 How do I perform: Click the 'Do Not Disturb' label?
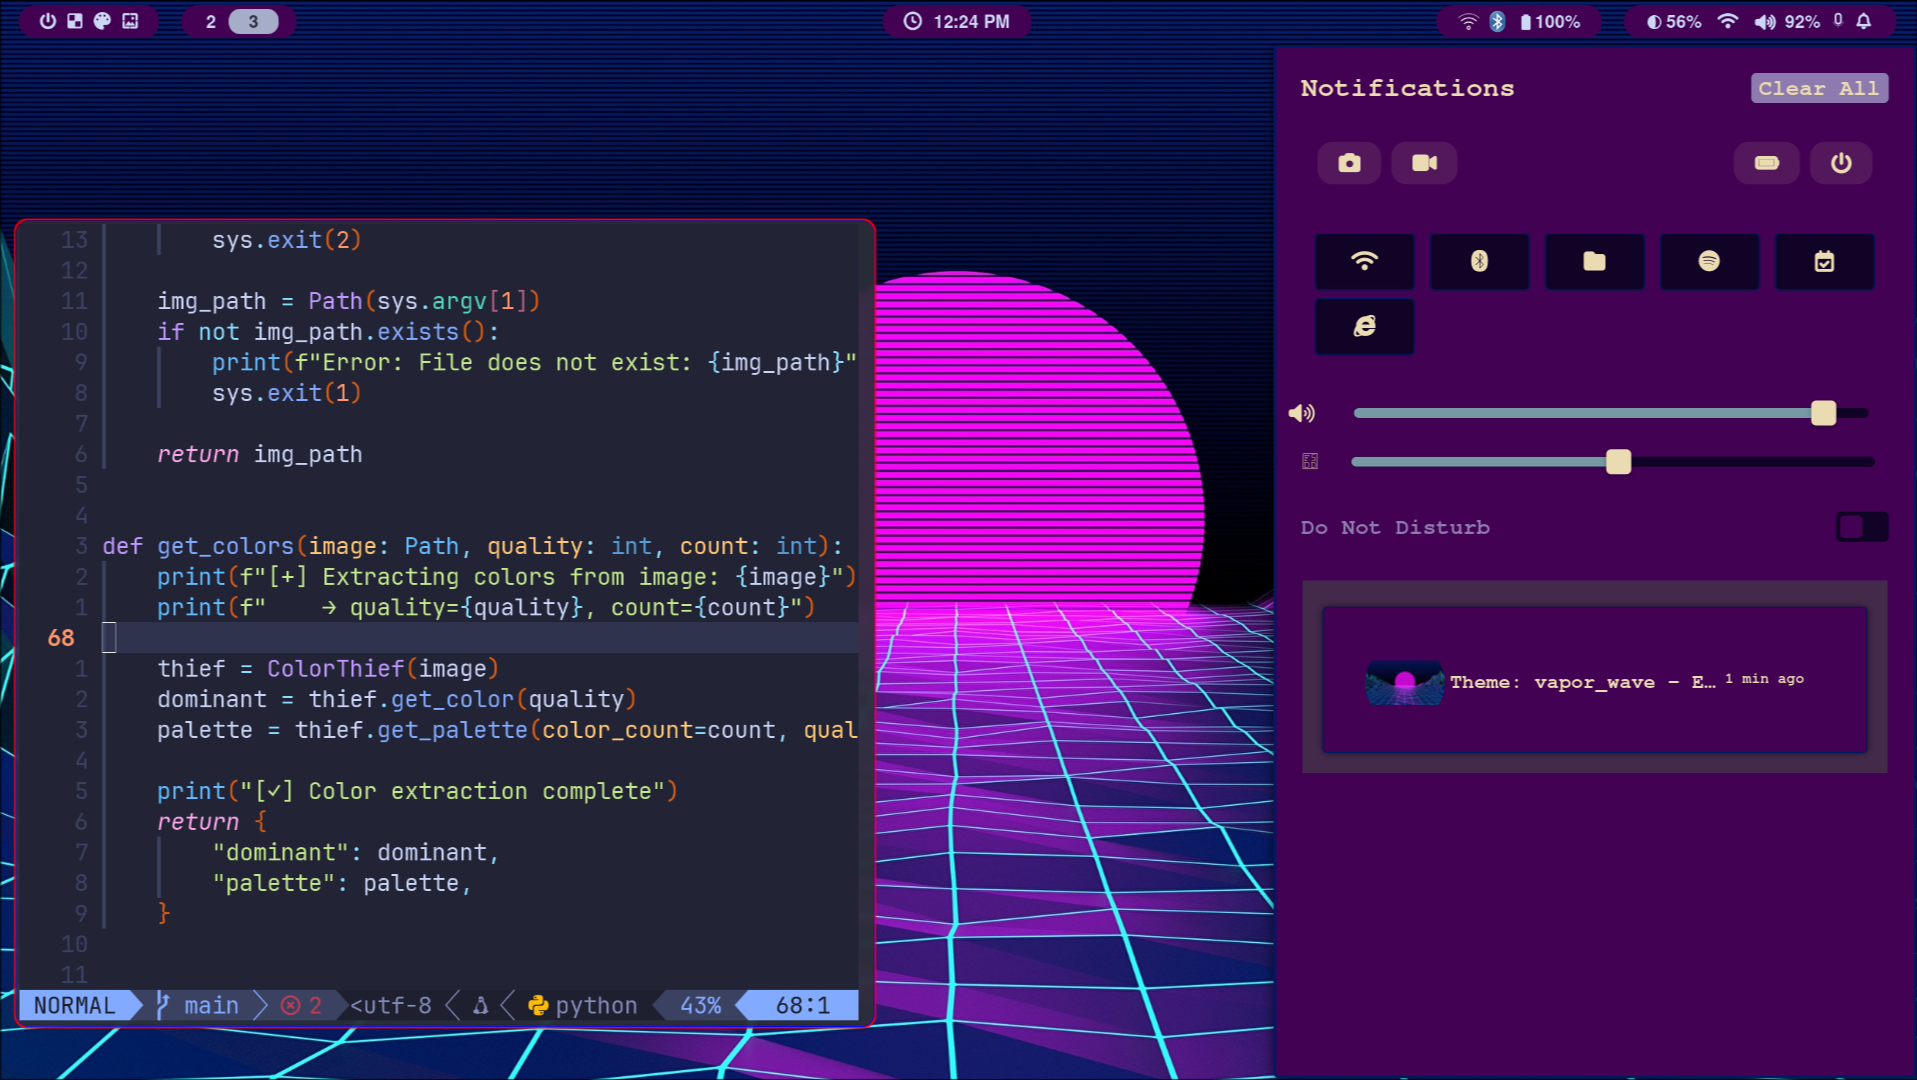(1395, 527)
